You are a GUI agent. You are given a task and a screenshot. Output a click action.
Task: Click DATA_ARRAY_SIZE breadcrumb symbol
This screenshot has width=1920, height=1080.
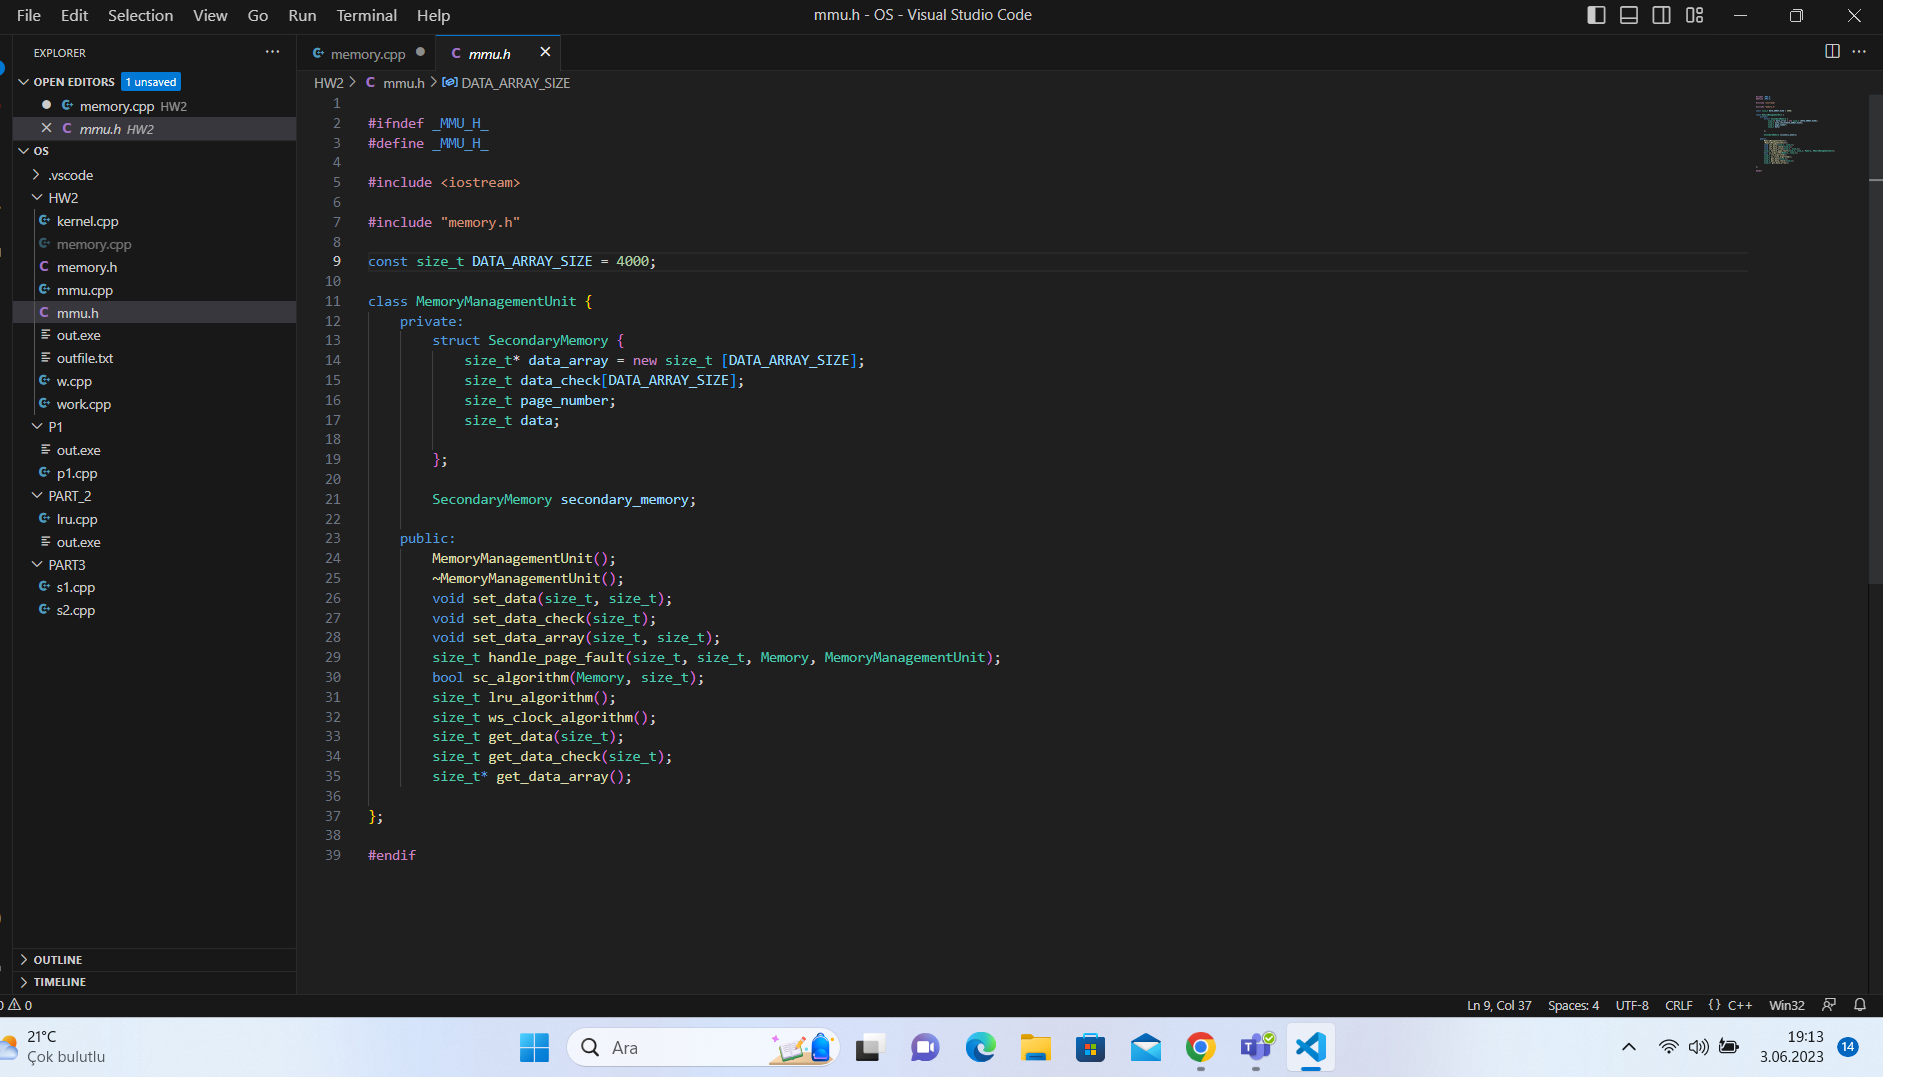pyautogui.click(x=515, y=83)
